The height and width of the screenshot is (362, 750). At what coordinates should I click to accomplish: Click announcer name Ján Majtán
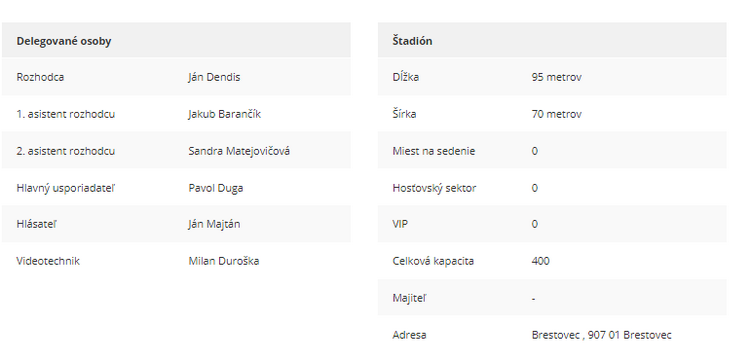tap(214, 224)
